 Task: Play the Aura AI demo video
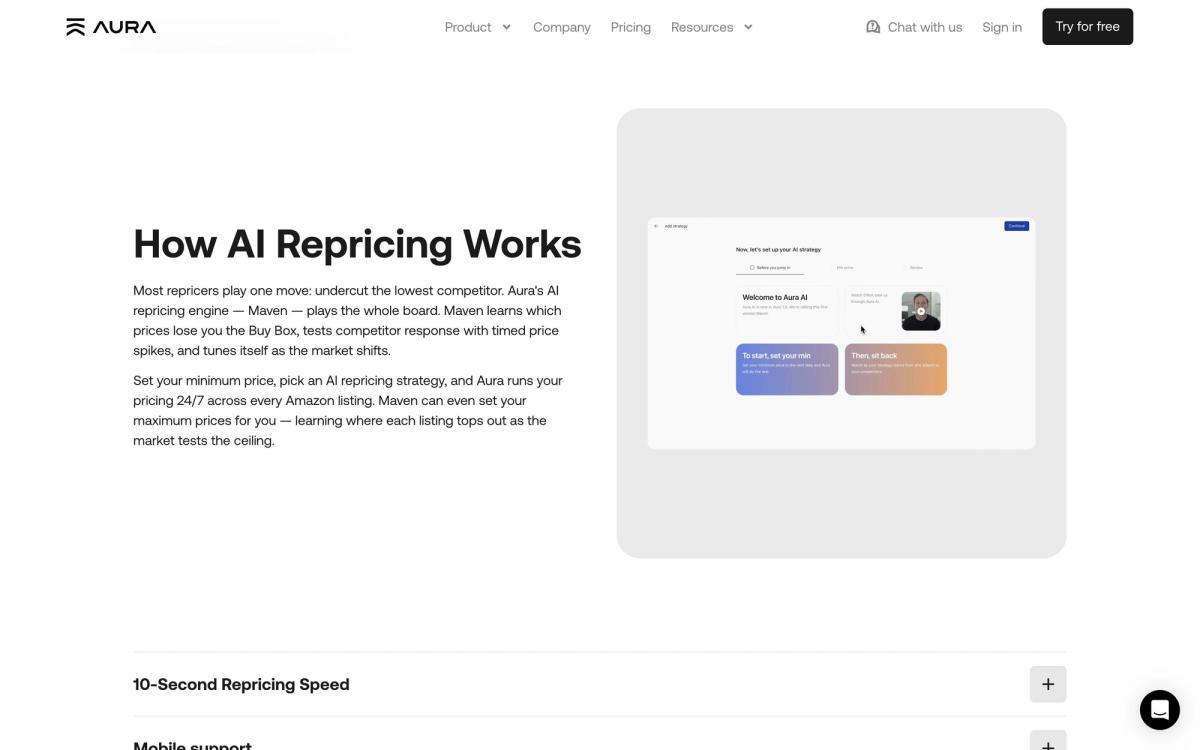tap(841, 333)
